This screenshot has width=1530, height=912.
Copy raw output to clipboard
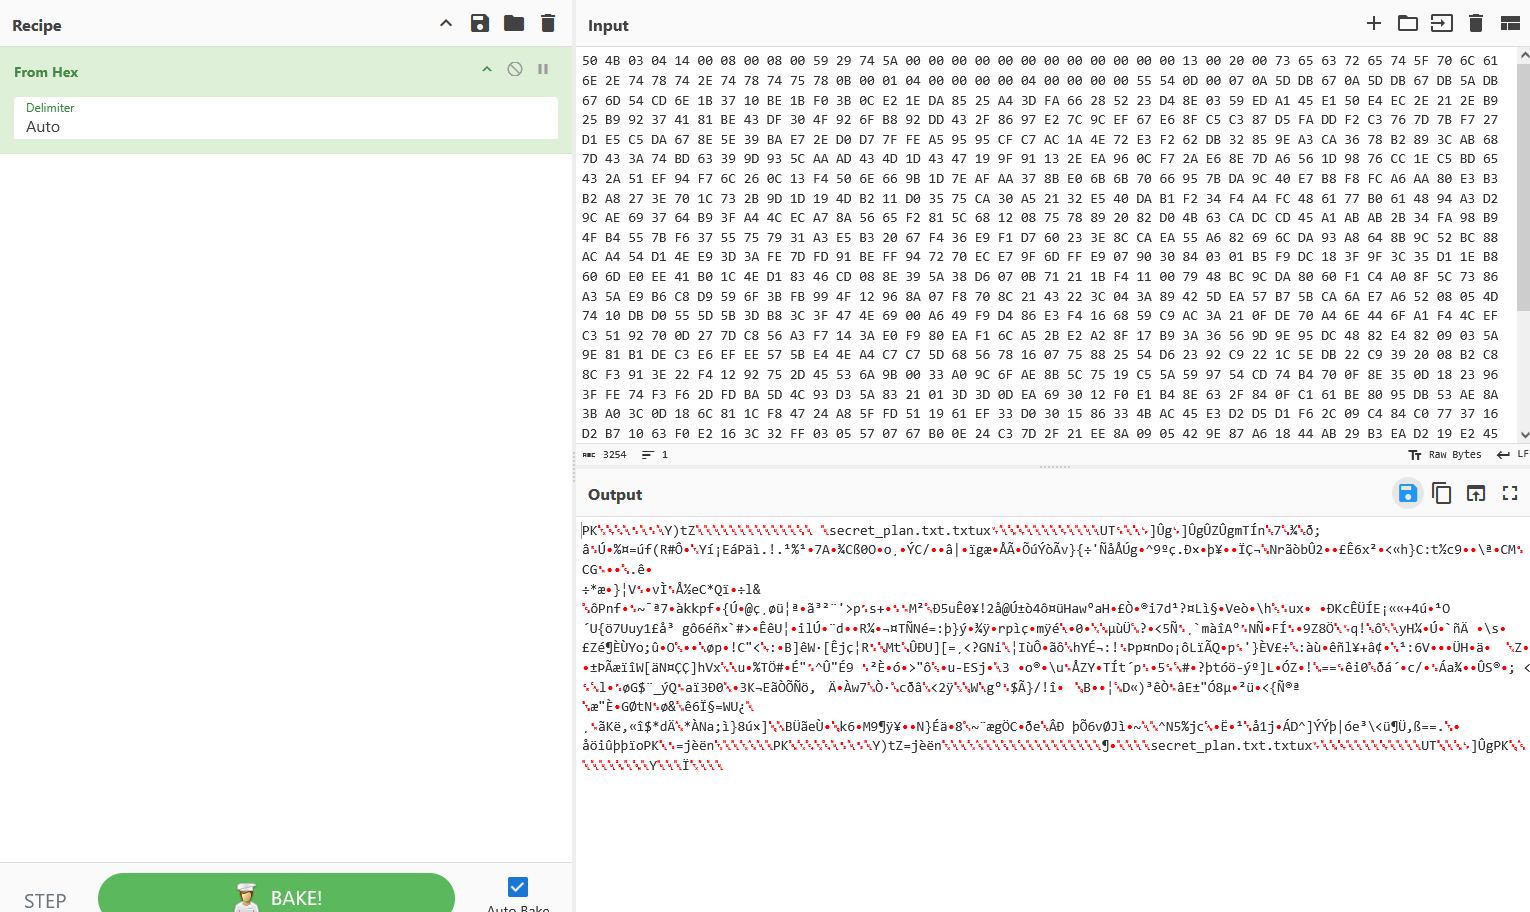[x=1441, y=493]
